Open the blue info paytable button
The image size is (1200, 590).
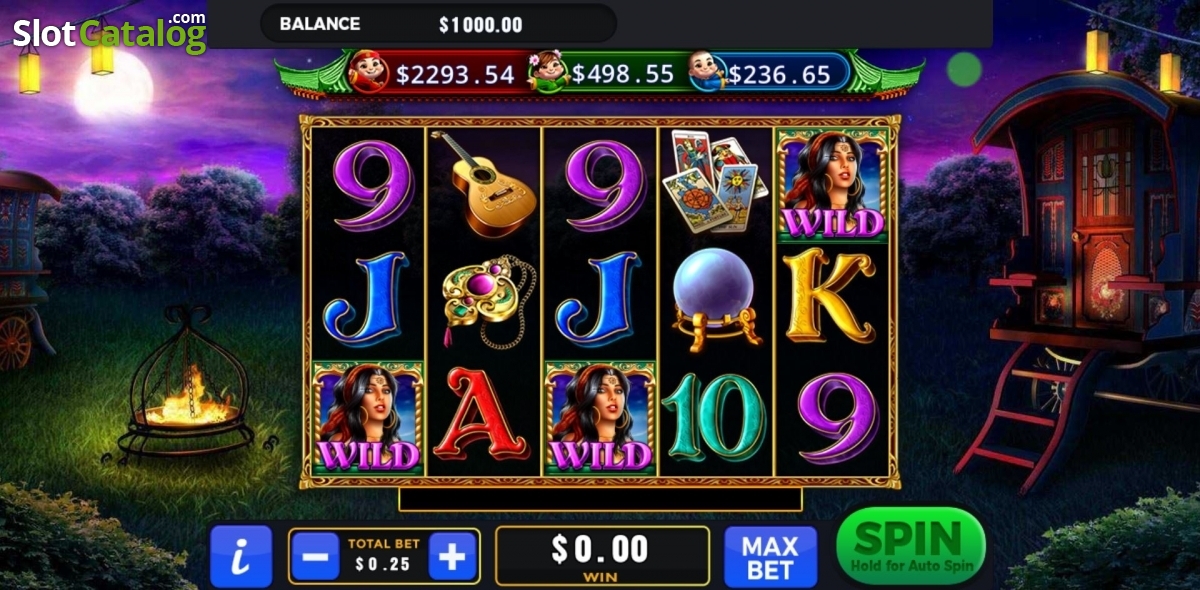coord(241,556)
